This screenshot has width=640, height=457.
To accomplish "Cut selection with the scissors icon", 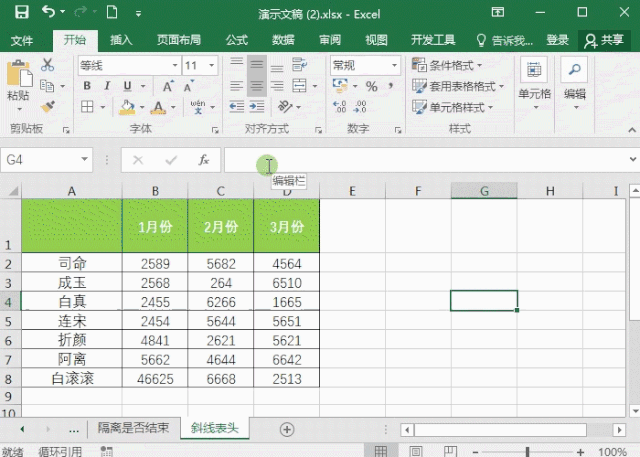I will pyautogui.click(x=47, y=64).
